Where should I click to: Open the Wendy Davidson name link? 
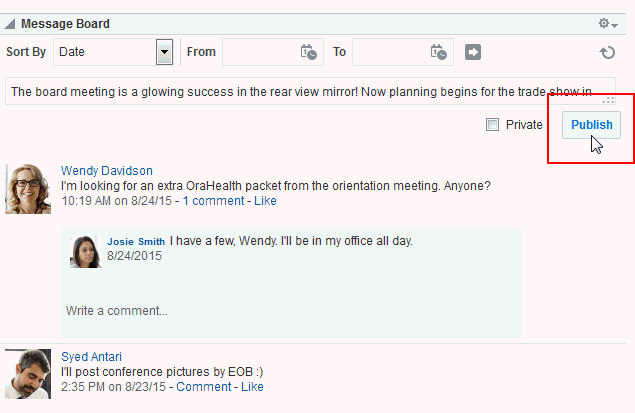coord(107,170)
